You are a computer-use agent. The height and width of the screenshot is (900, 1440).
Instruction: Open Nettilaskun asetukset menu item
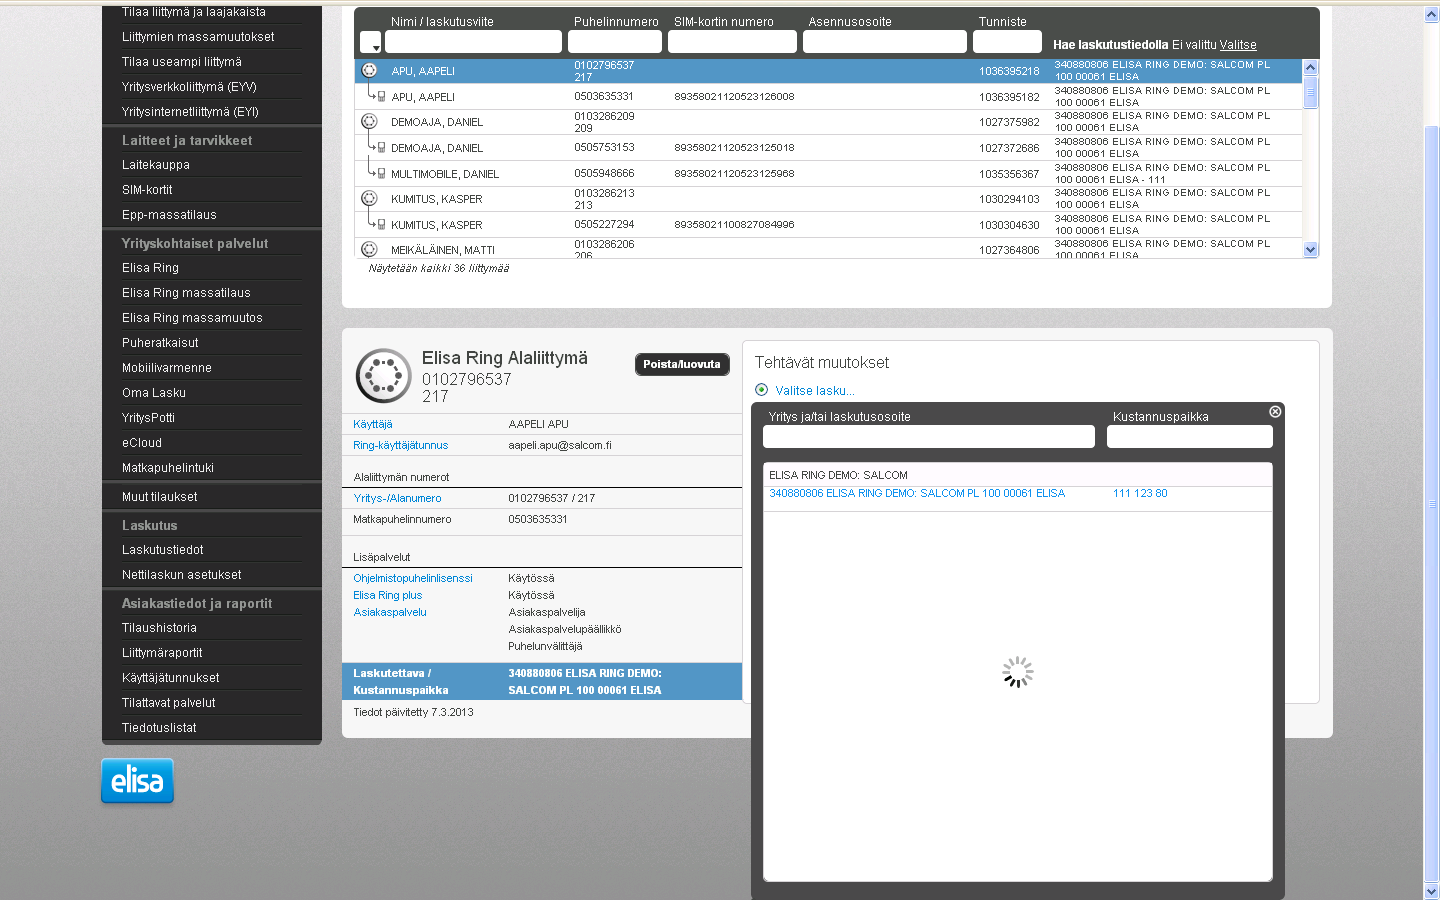point(182,575)
